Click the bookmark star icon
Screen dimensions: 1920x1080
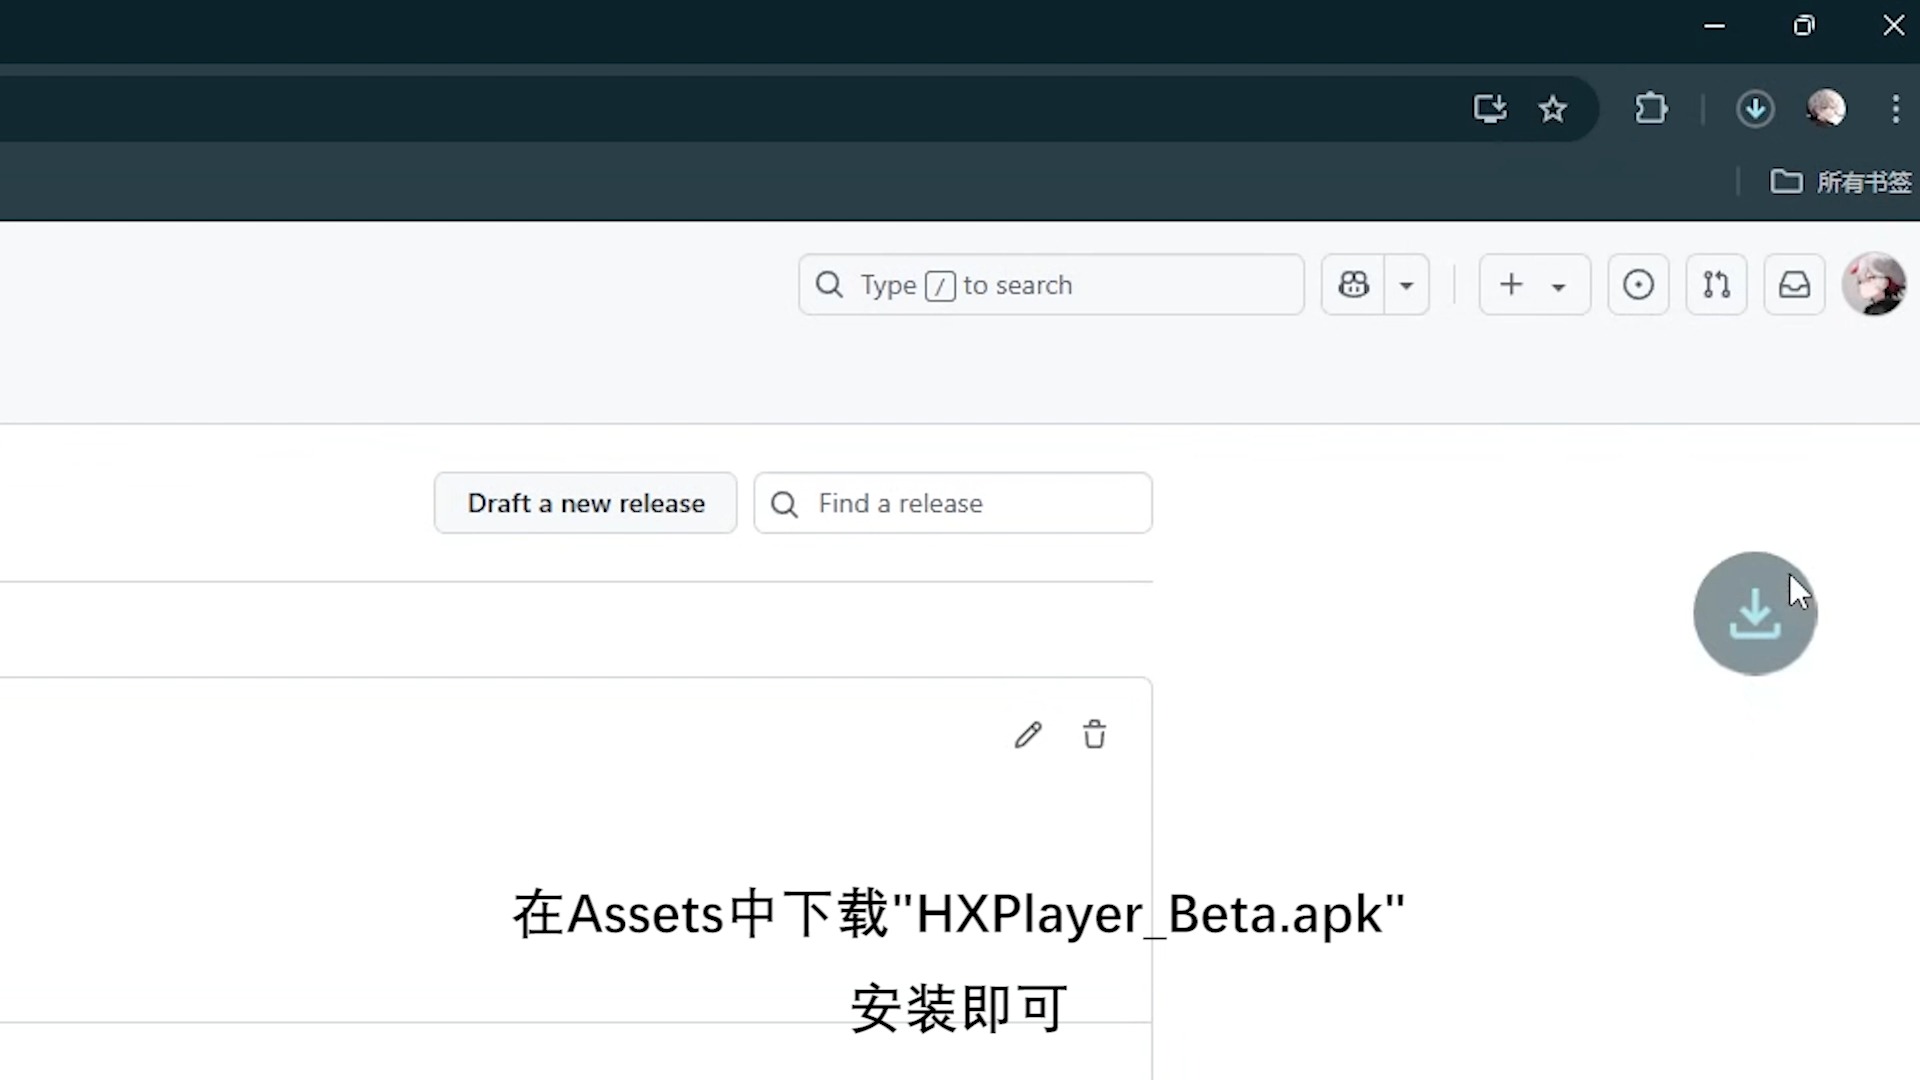tap(1552, 107)
